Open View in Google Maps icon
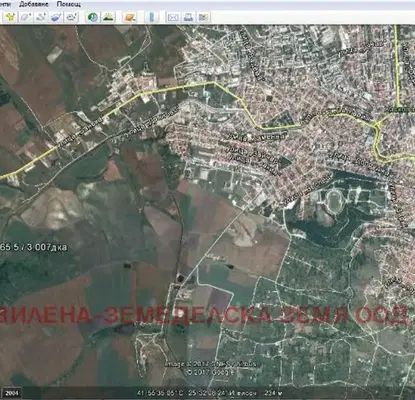Image resolution: width=415 pixels, height=400 pixels. coord(203,17)
